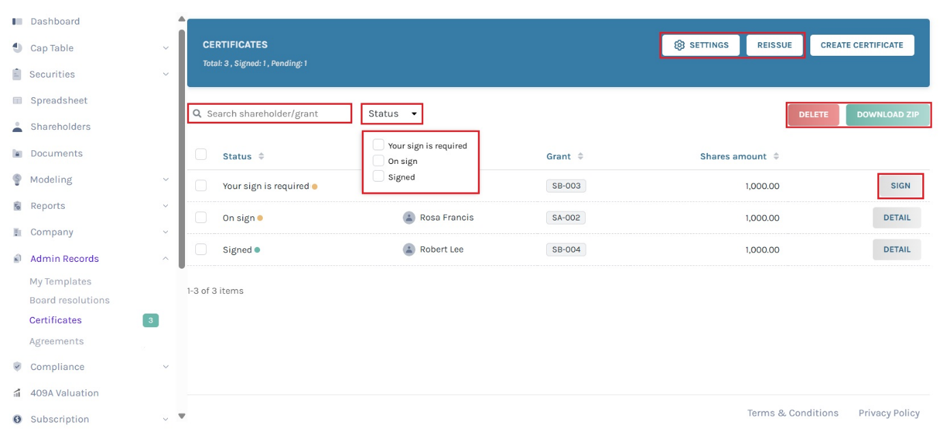Viewport: 940px width, 436px height.
Task: Open Certificates submenu item
Action: pos(56,320)
